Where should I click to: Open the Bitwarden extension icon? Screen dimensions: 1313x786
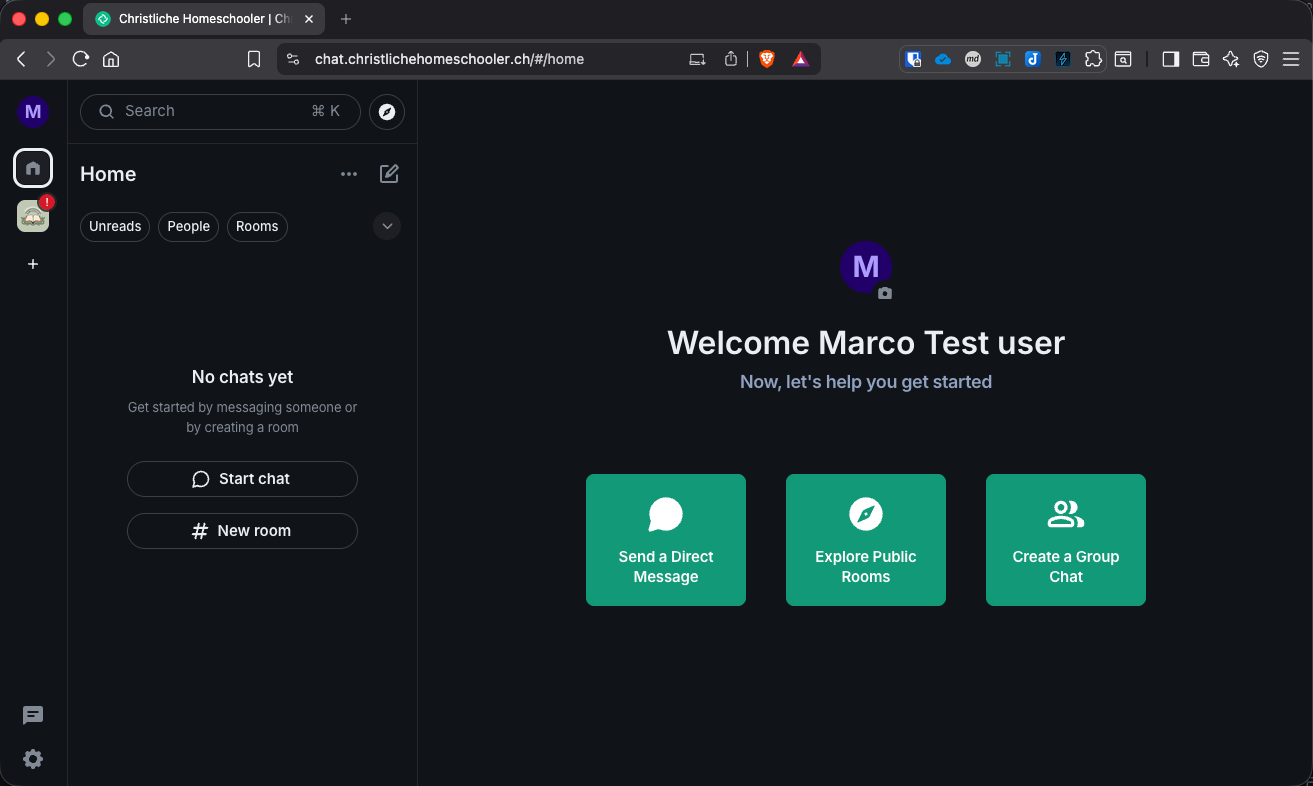tap(913, 59)
